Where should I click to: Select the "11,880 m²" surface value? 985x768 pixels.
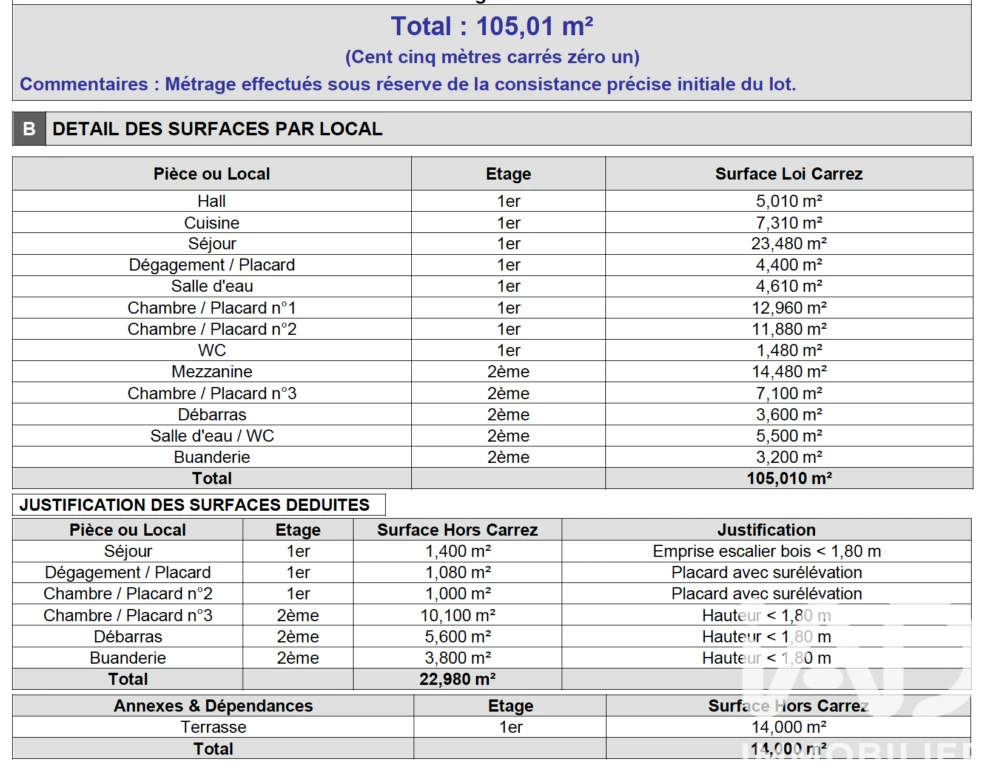789,329
